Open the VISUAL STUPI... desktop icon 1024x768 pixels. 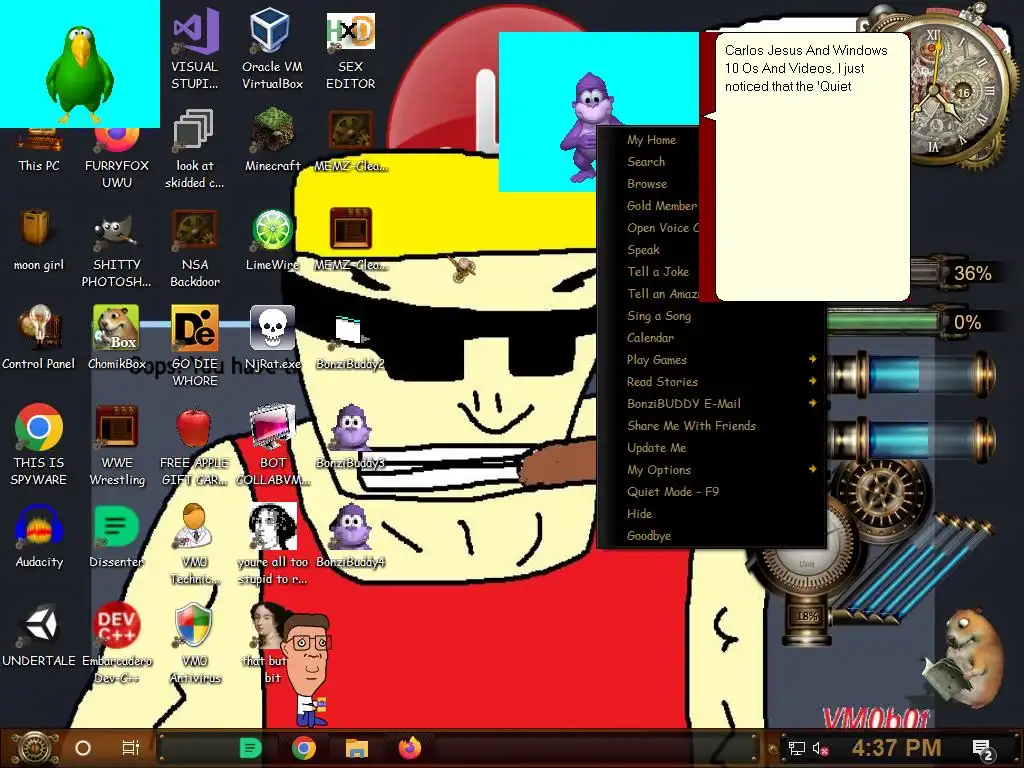tap(195, 49)
